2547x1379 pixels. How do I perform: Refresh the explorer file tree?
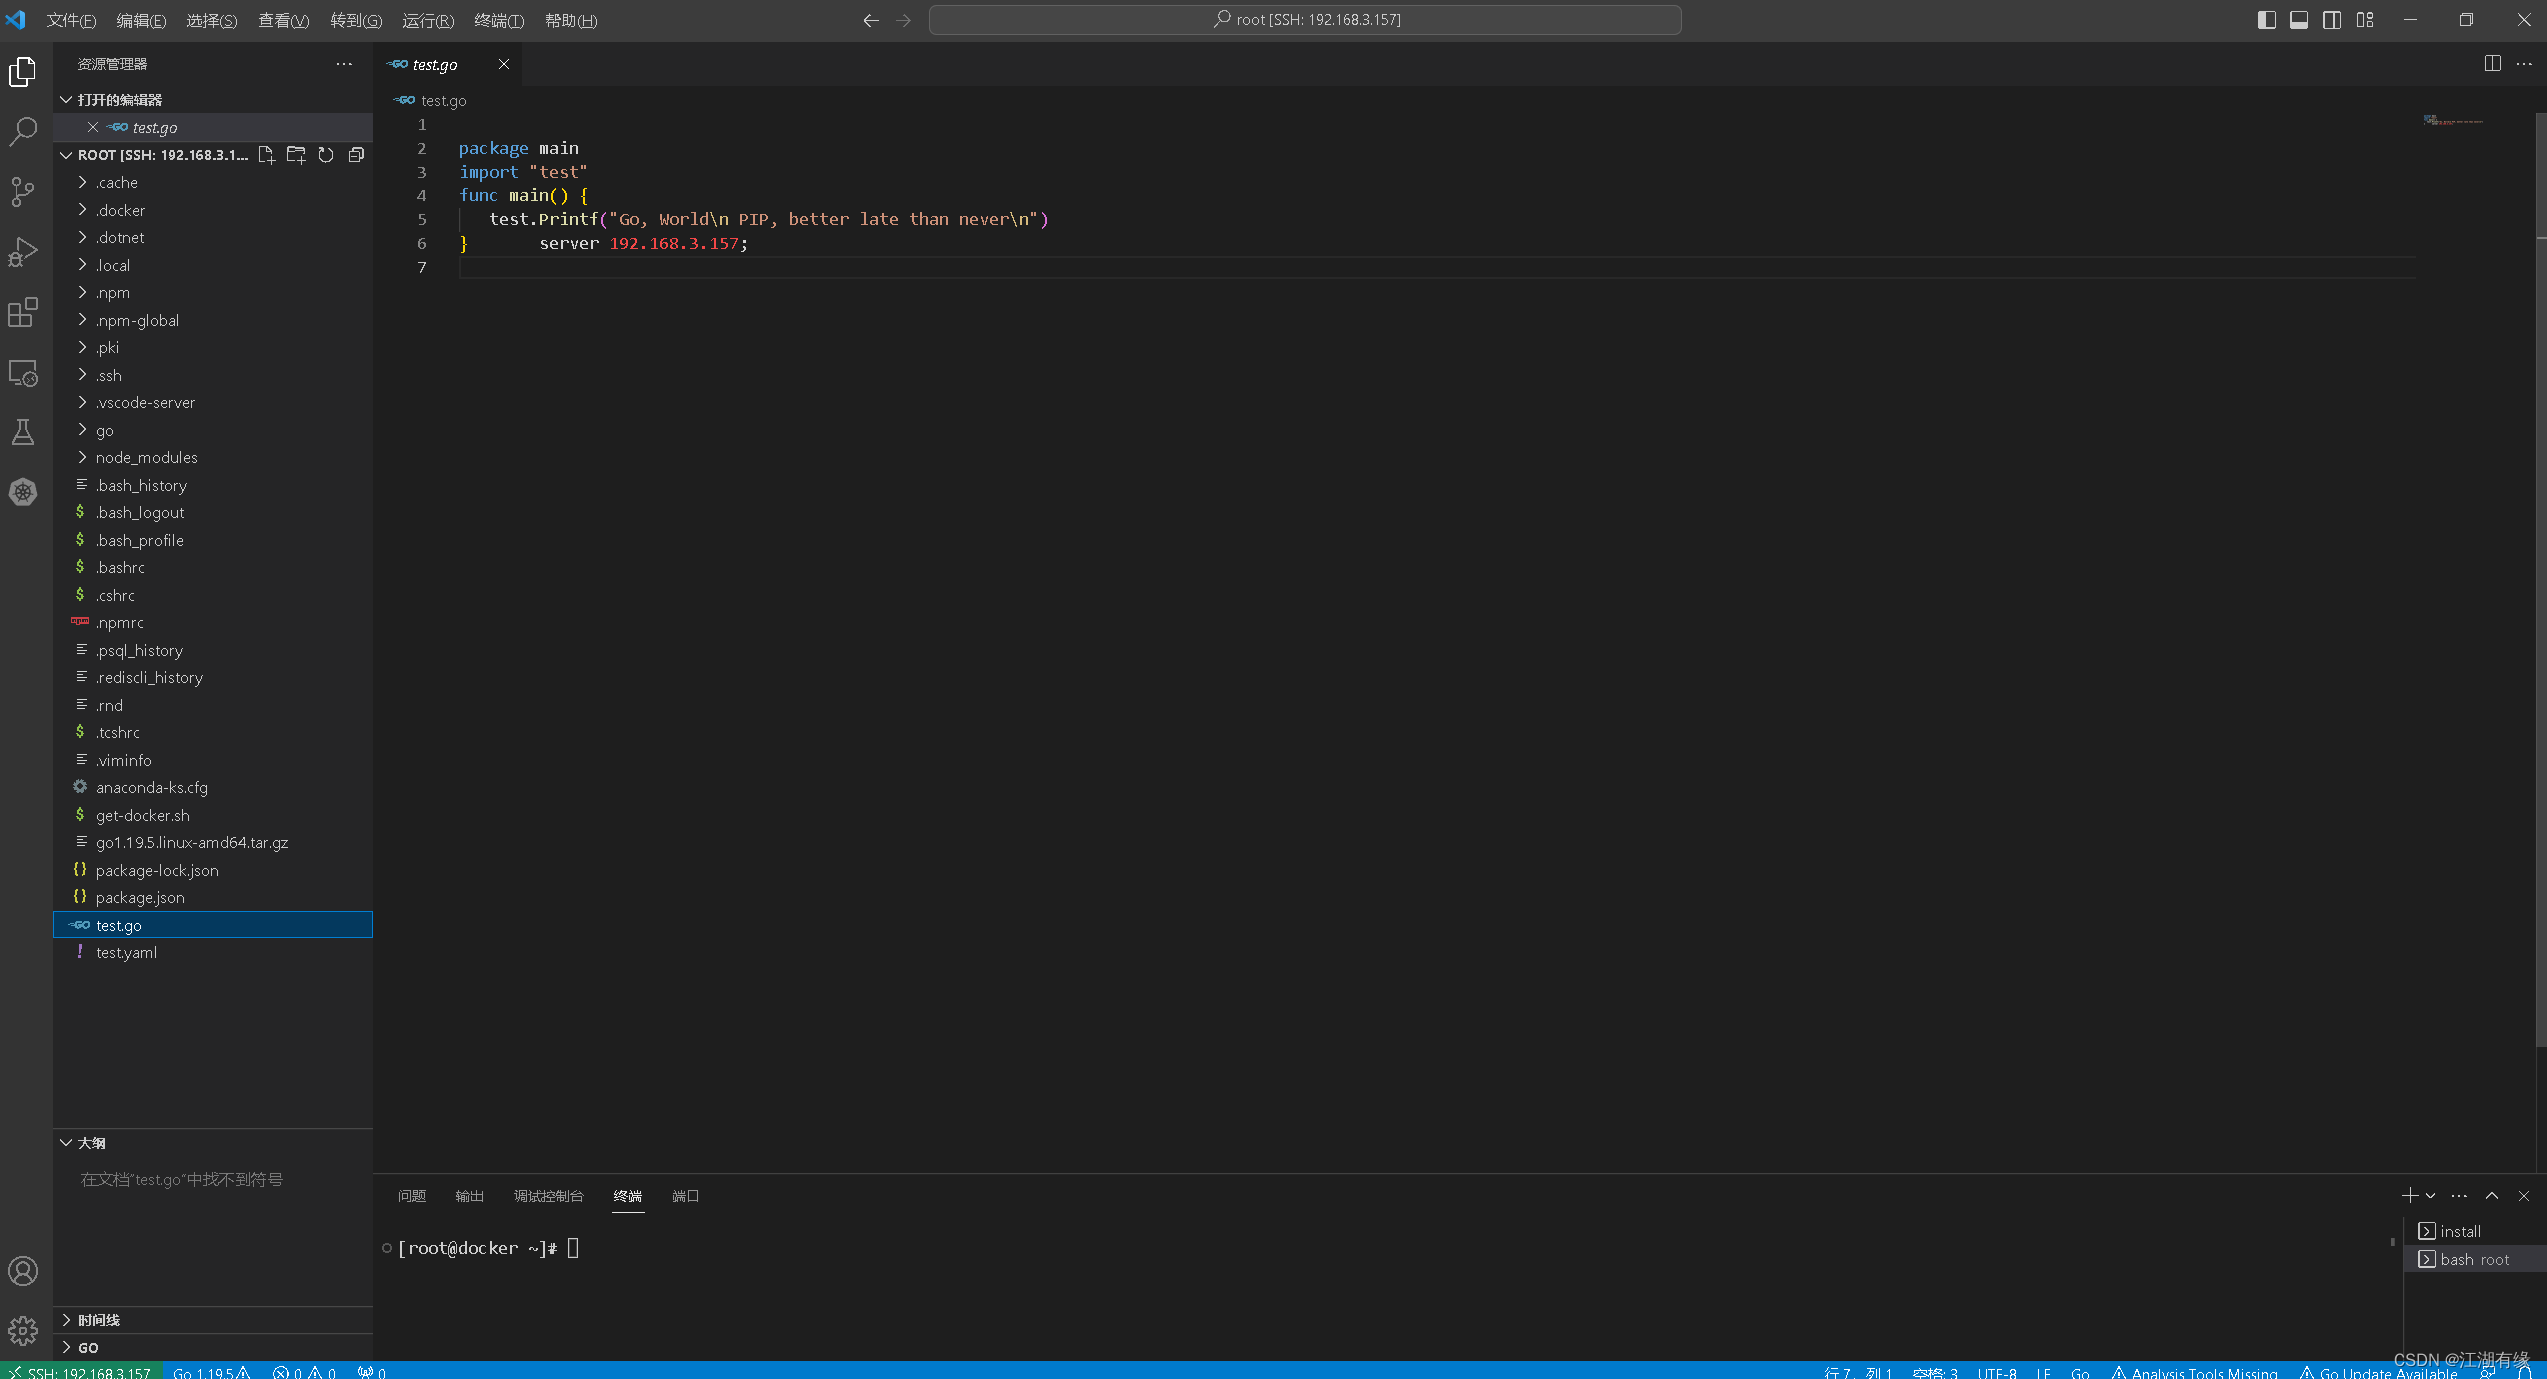pos(326,155)
